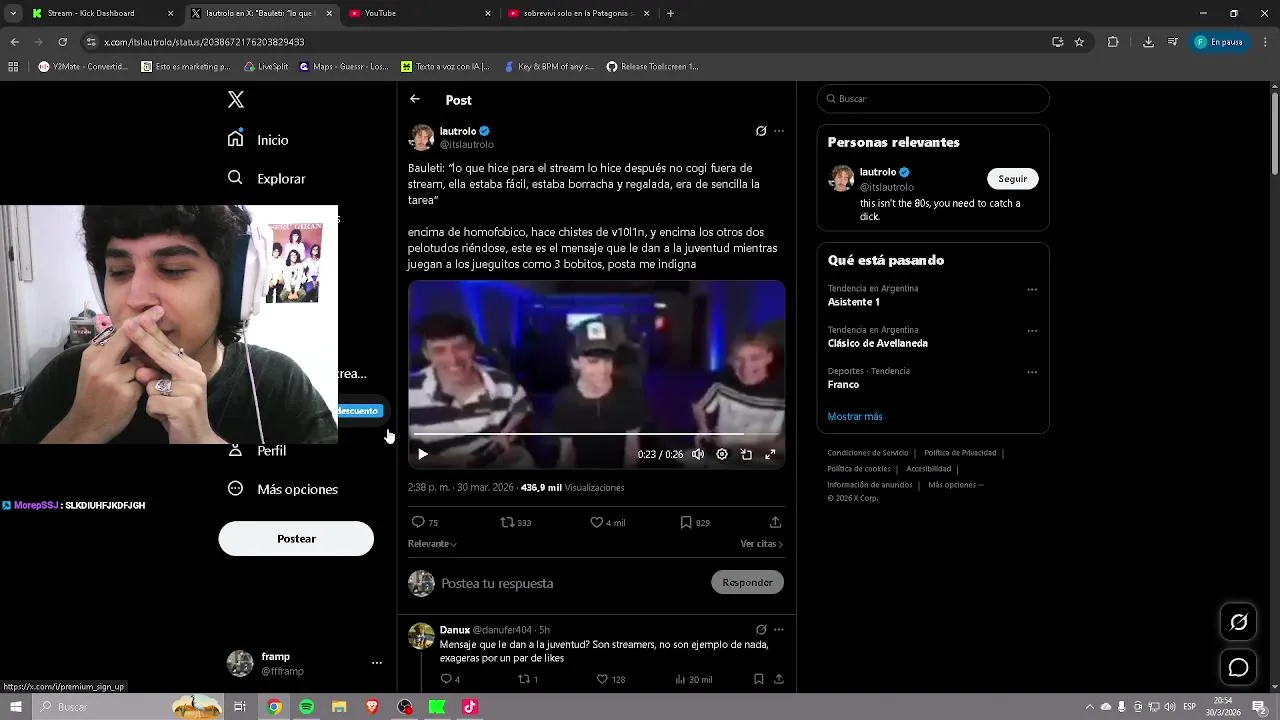Open Grok icon on lautrolo's post
The image size is (1280, 720).
click(761, 131)
